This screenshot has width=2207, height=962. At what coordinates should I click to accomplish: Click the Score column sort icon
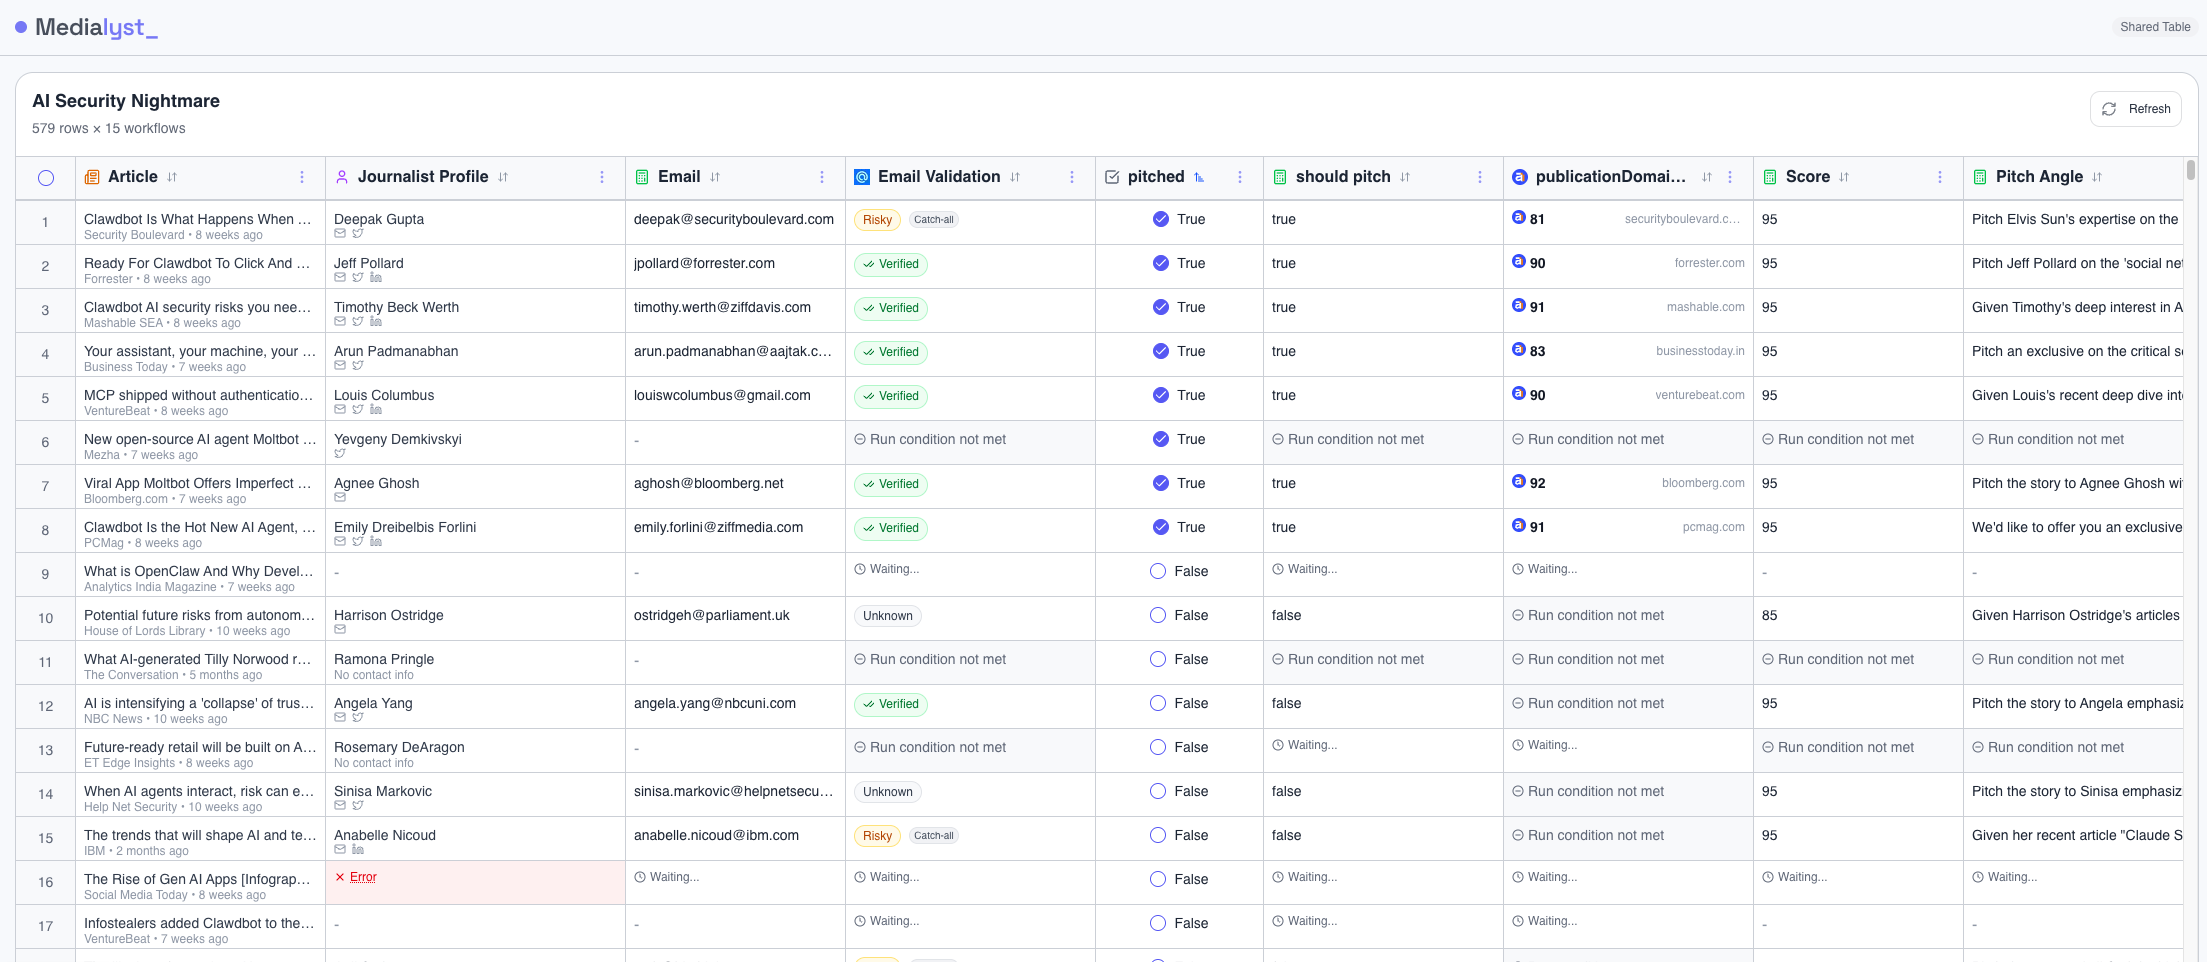[x=1844, y=177]
